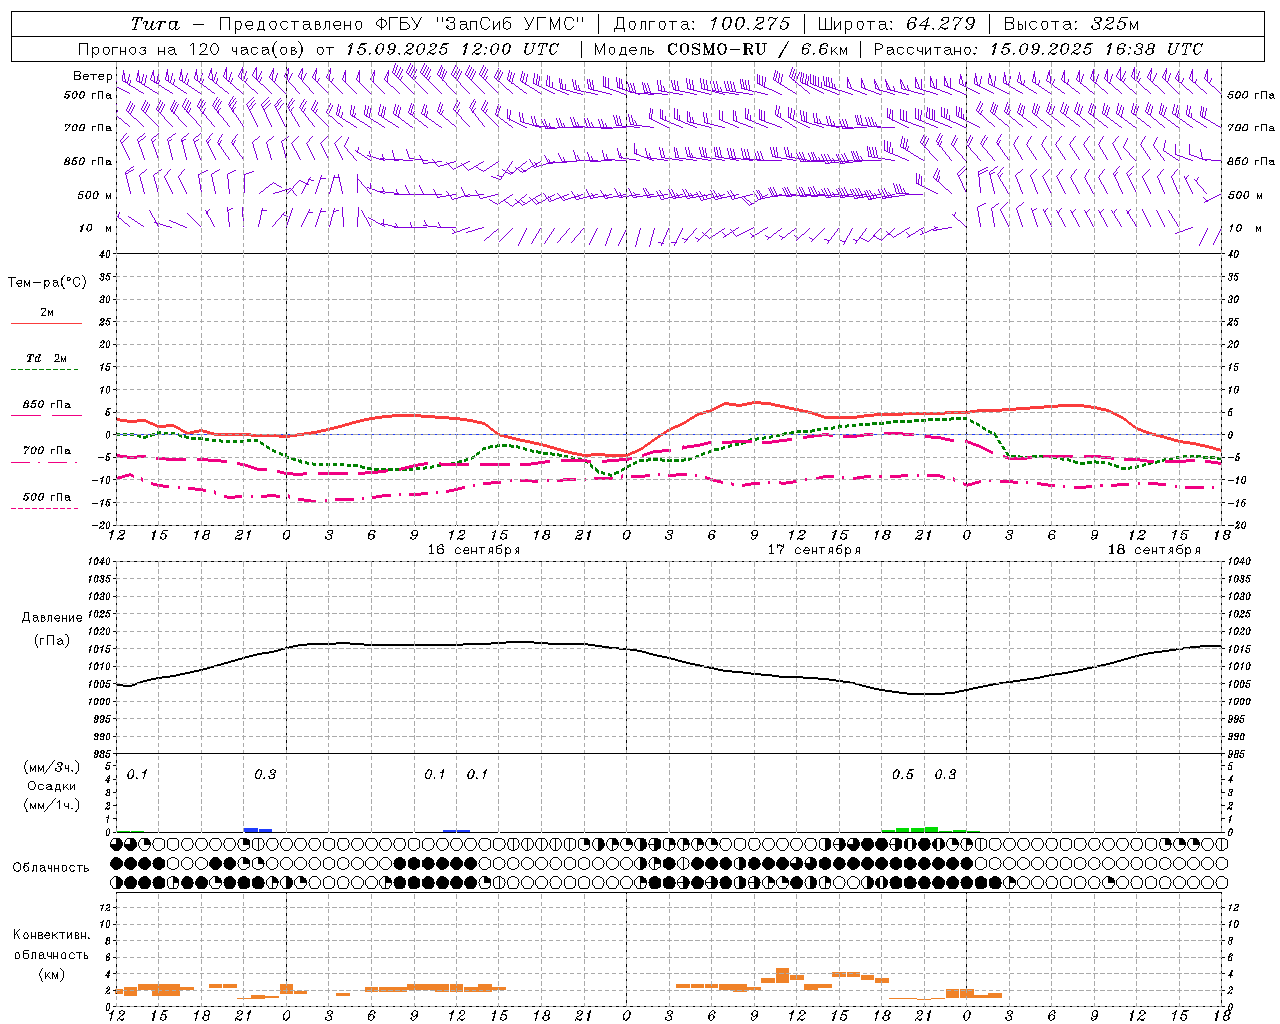Click the "Конвективн." convective panel label
The width and height of the screenshot is (1280, 1024).
51,935
